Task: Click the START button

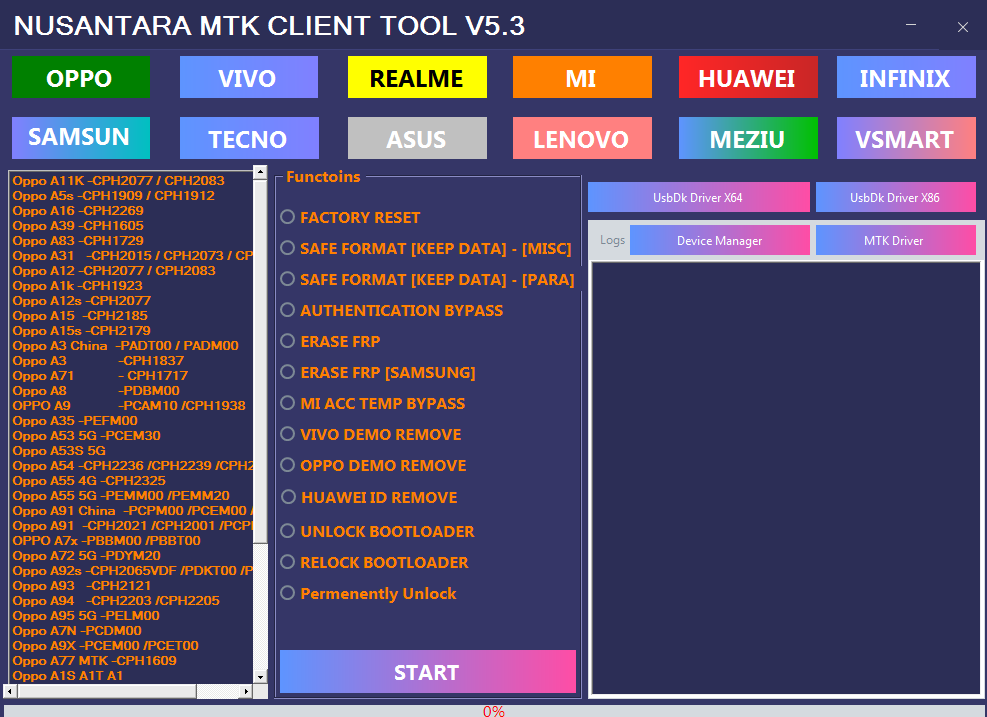Action: point(428,672)
